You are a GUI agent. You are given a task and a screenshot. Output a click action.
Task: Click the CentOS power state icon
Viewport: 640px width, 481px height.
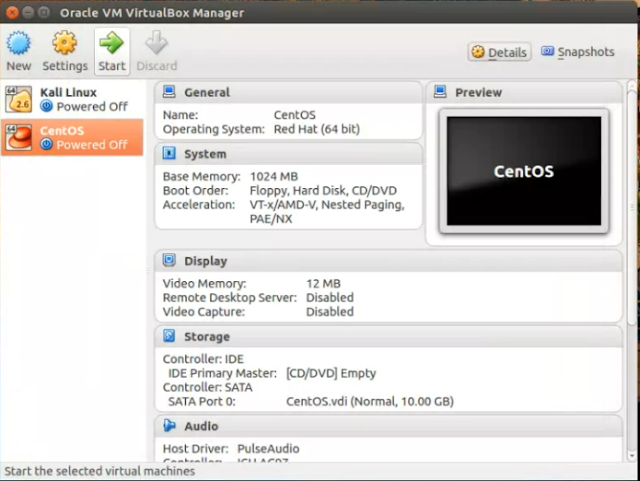click(x=47, y=145)
